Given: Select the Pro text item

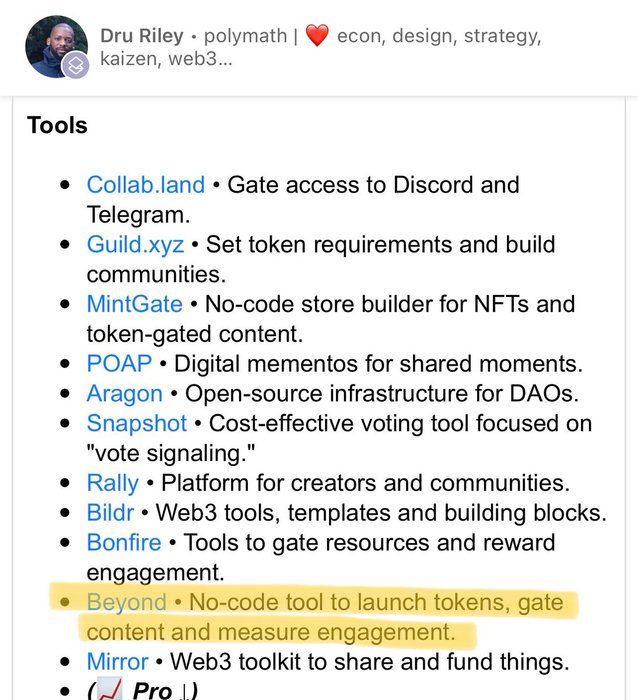Looking at the screenshot, I should (152, 690).
